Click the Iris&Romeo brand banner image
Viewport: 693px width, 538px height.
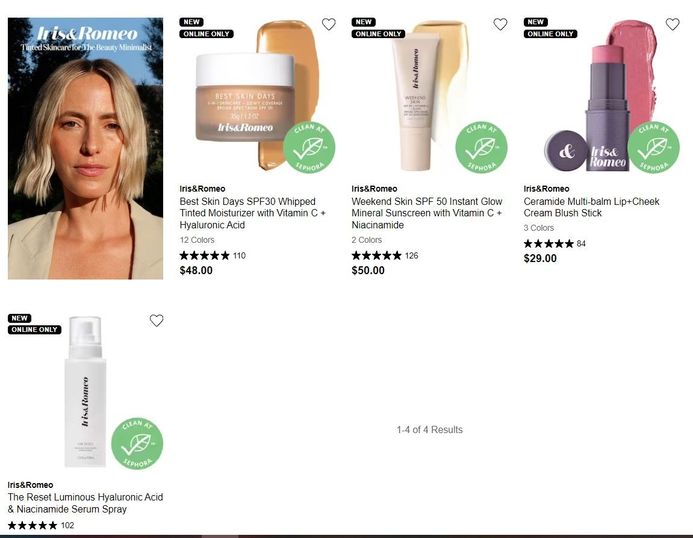pos(85,149)
